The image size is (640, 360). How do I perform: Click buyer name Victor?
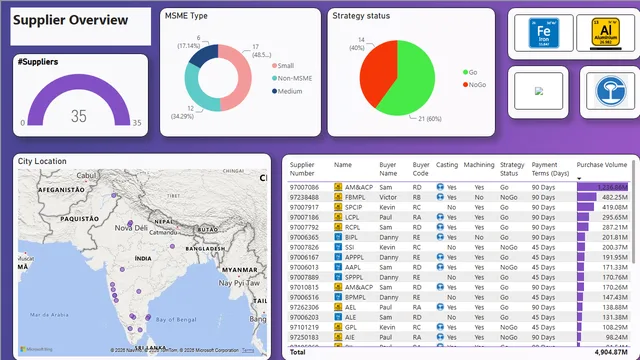(388, 197)
